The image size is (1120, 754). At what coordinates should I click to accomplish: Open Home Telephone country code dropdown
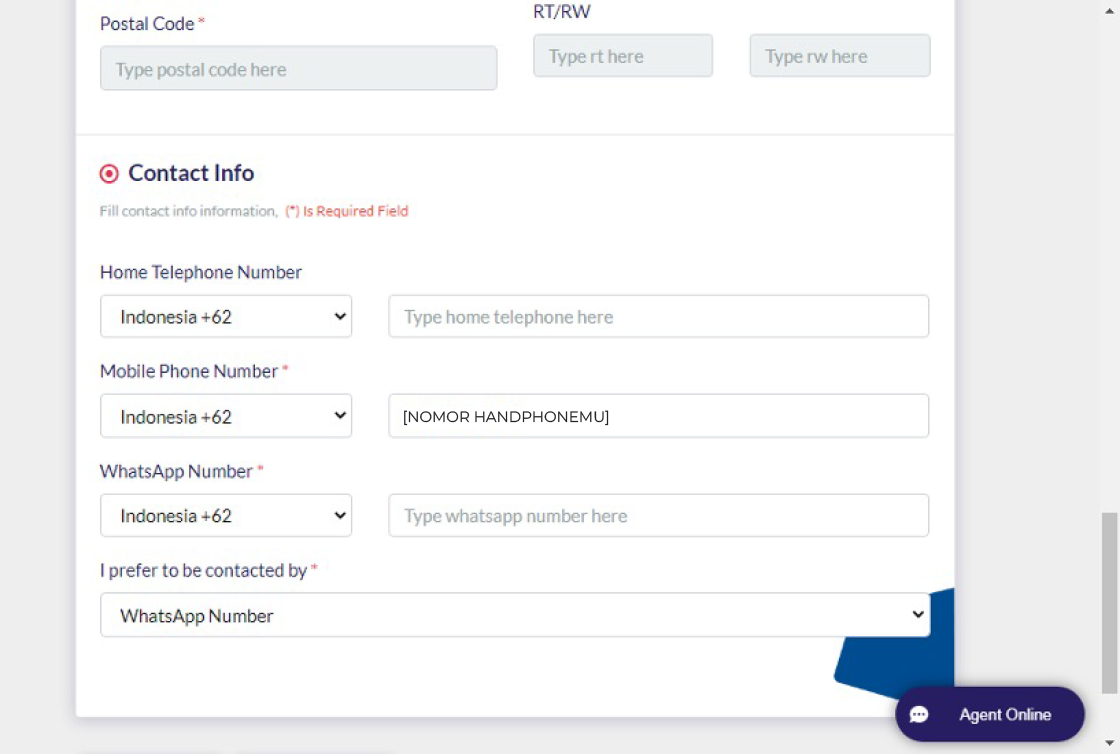point(226,316)
